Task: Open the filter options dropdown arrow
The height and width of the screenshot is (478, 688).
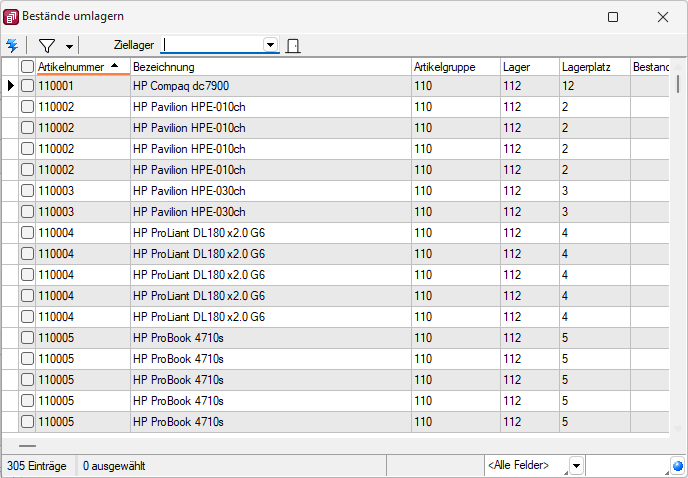Action: click(69, 47)
